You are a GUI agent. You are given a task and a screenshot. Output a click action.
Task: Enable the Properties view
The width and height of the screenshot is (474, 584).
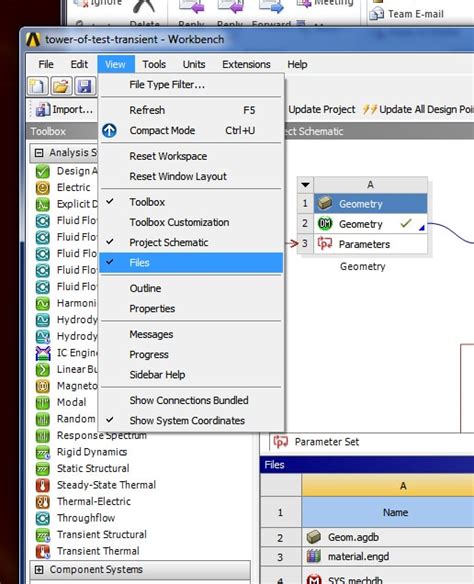pyautogui.click(x=191, y=308)
